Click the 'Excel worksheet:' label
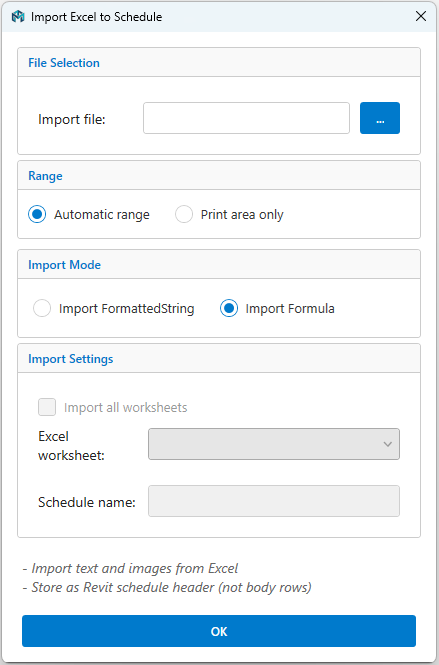Image resolution: width=439 pixels, height=665 pixels. point(71,446)
